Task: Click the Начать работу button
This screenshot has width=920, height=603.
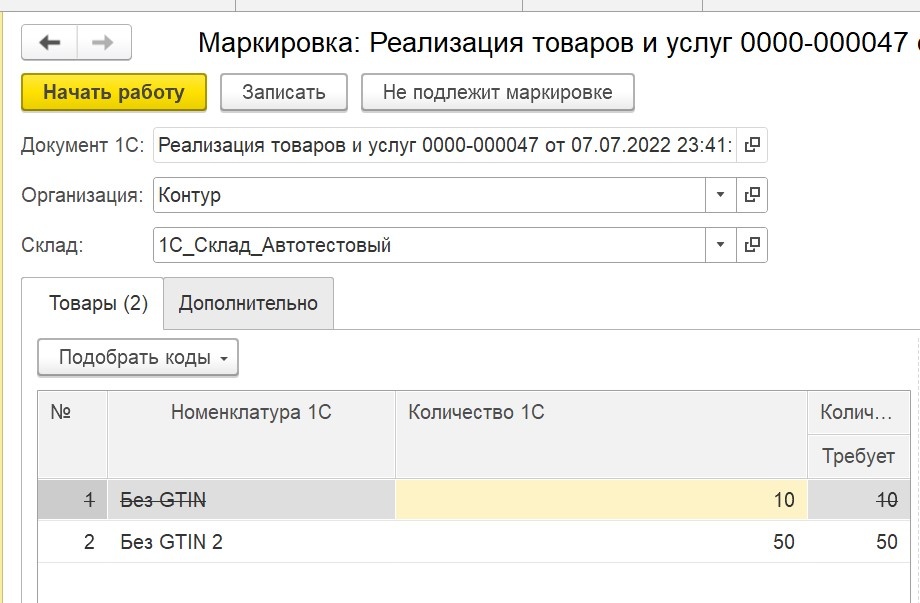Action: click(x=114, y=92)
